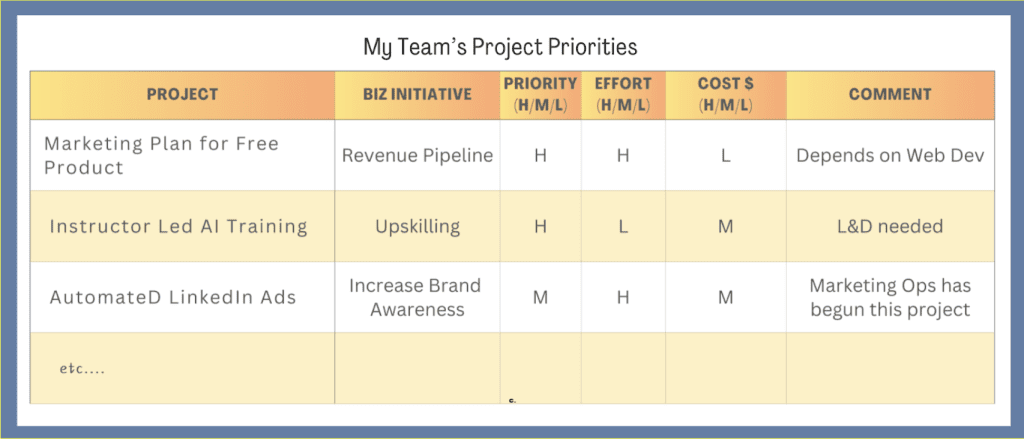Select the "Instructor Led AI Training" project cell
This screenshot has width=1024, height=439.
tap(178, 226)
